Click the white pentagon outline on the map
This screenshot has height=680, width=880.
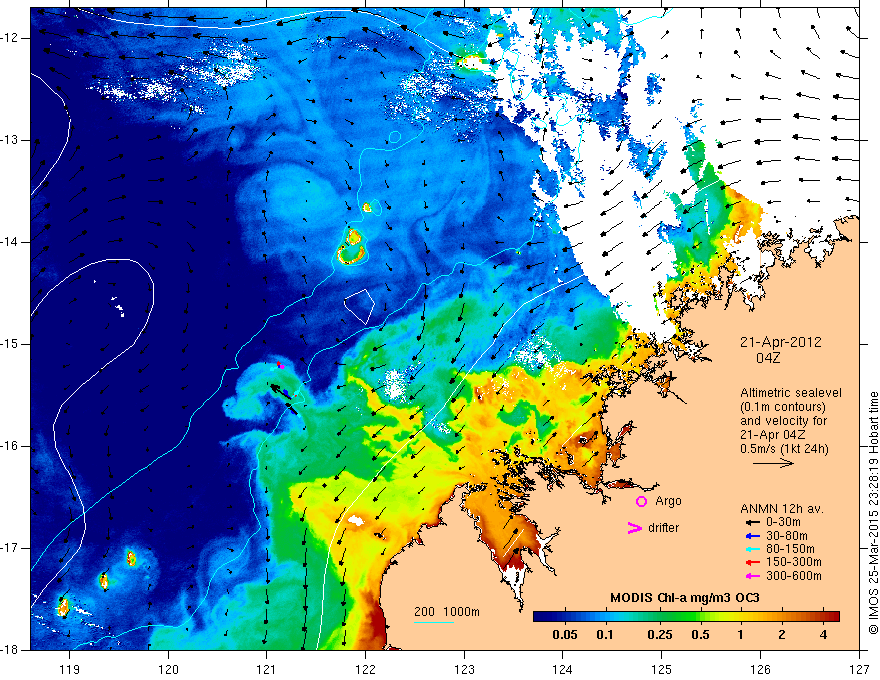click(x=359, y=306)
